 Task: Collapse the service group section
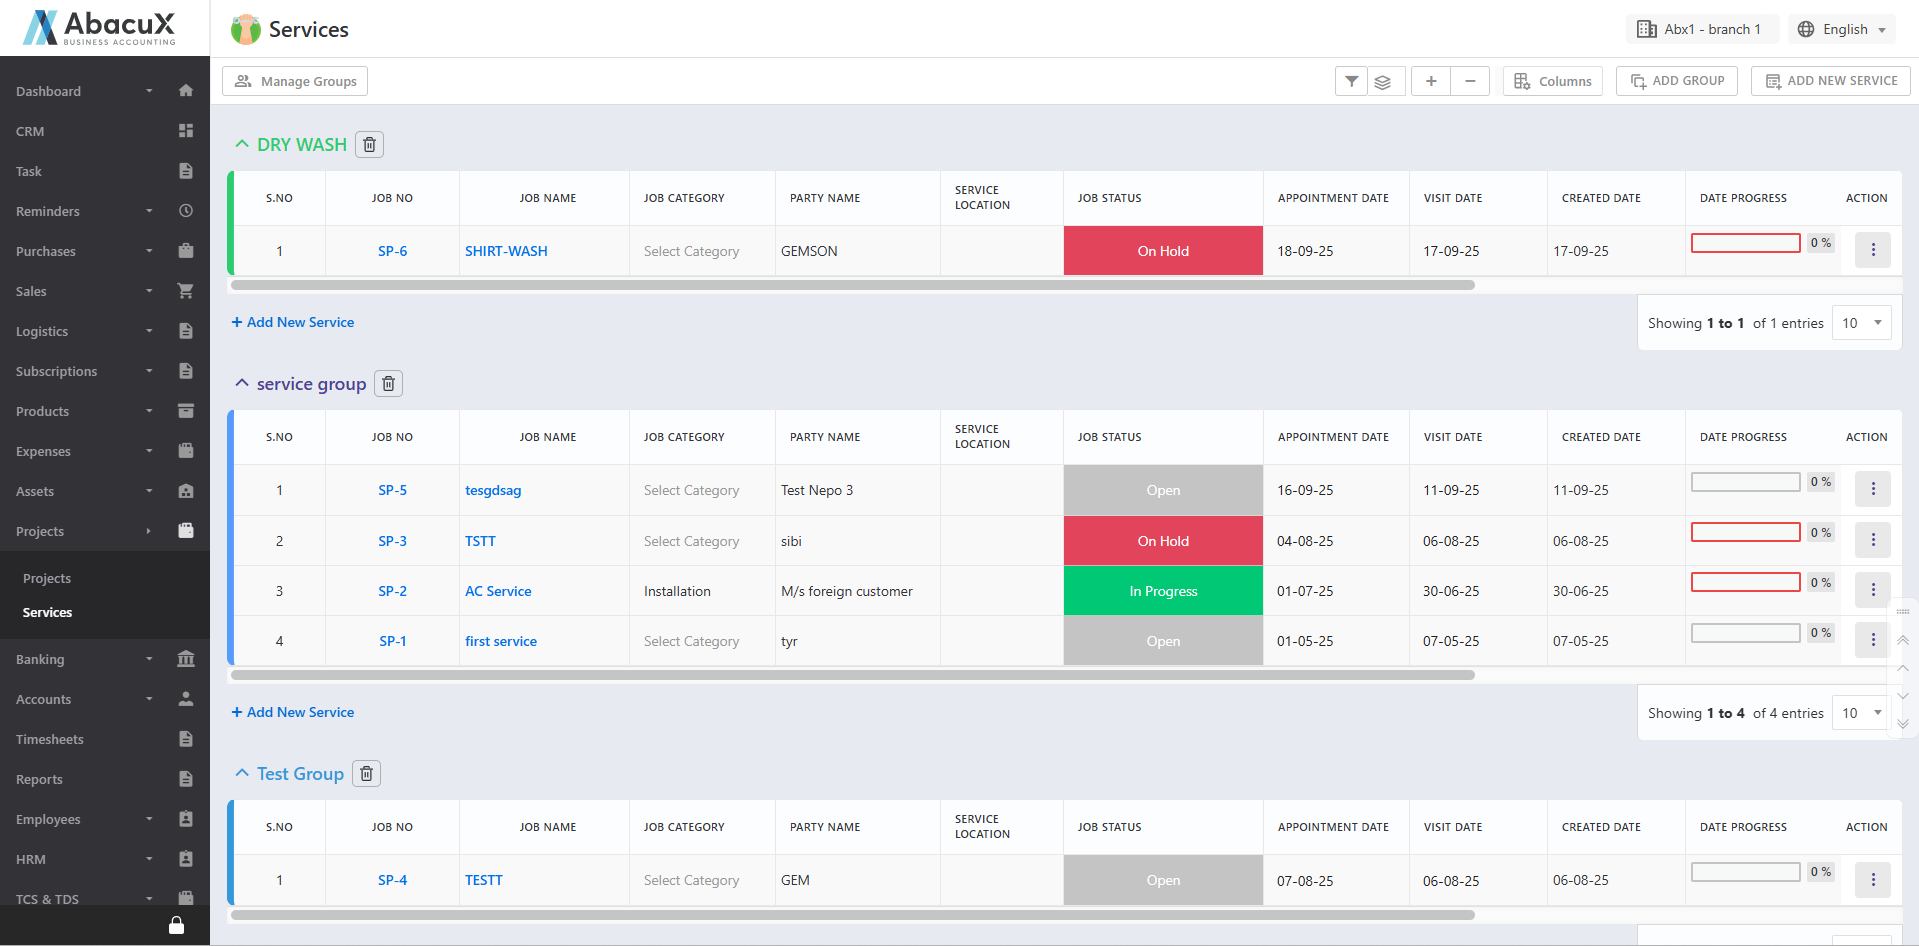[x=242, y=383]
